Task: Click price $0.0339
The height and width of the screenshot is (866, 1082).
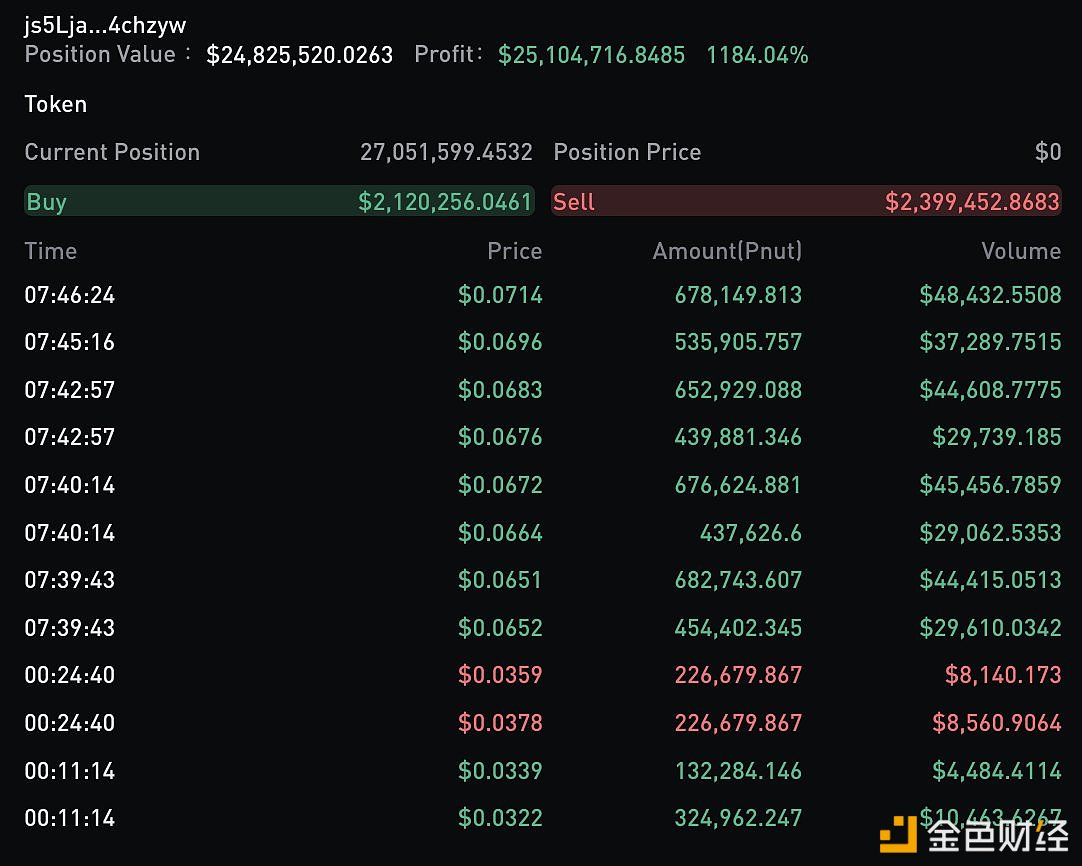Action: (500, 771)
